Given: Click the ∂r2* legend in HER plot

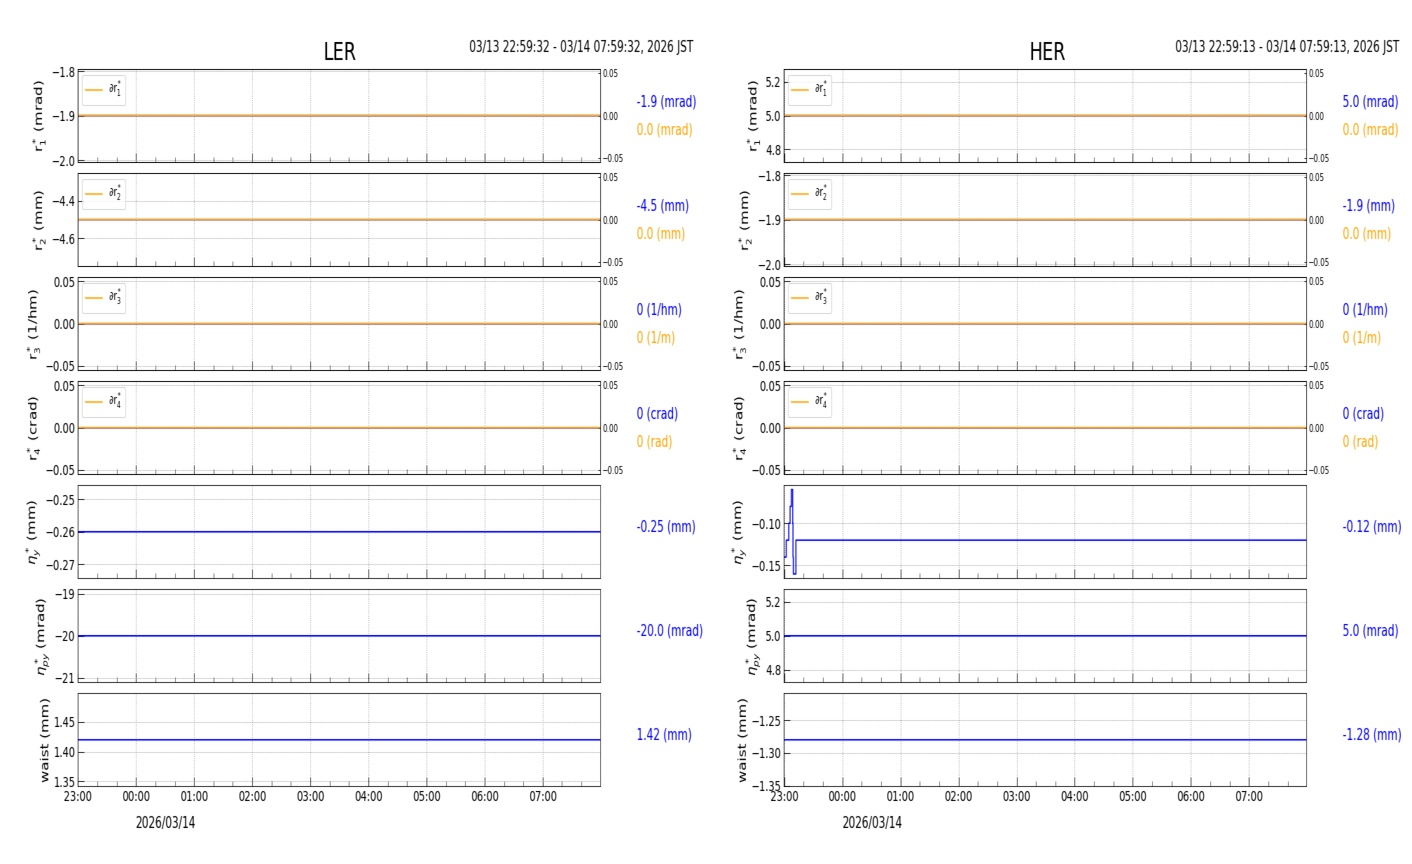Looking at the screenshot, I should coord(809,194).
